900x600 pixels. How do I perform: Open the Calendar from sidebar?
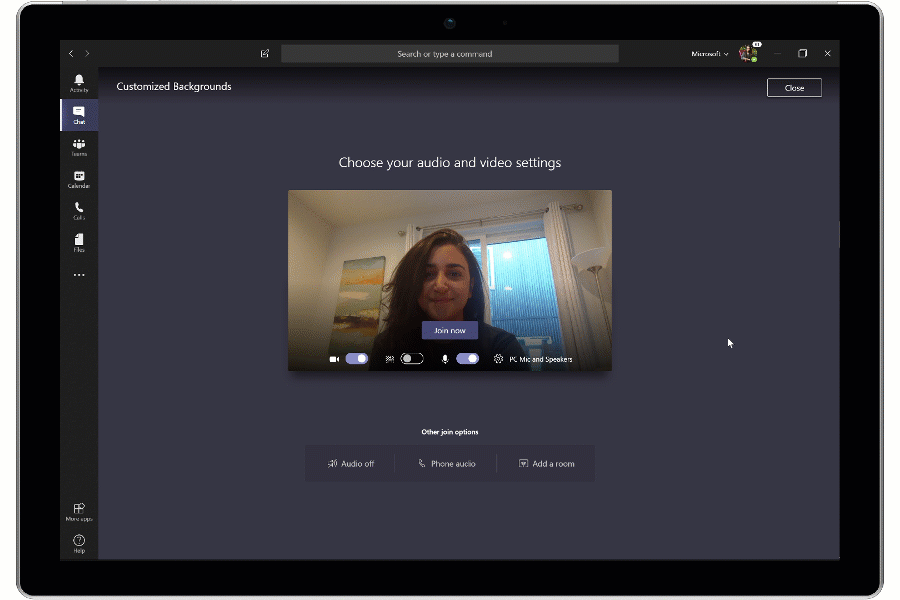(79, 177)
